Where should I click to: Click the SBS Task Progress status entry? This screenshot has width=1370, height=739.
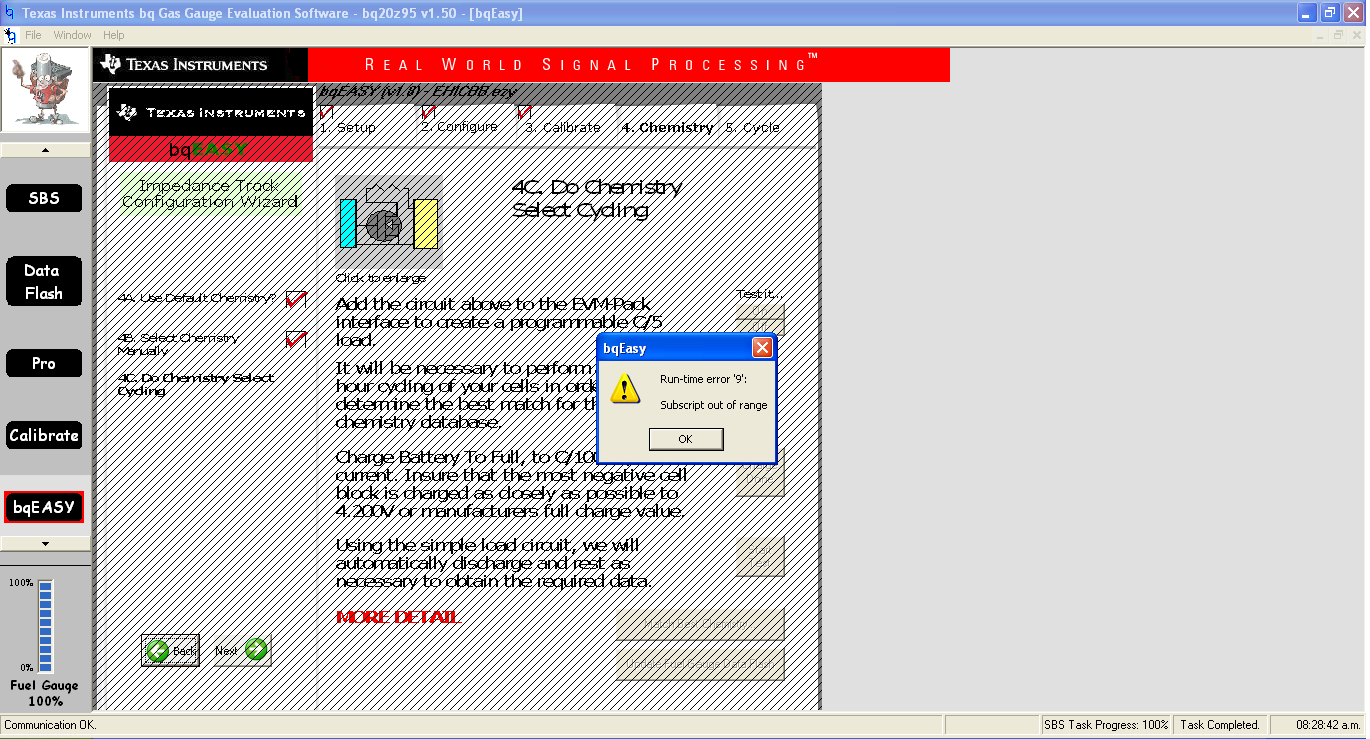point(1106,725)
